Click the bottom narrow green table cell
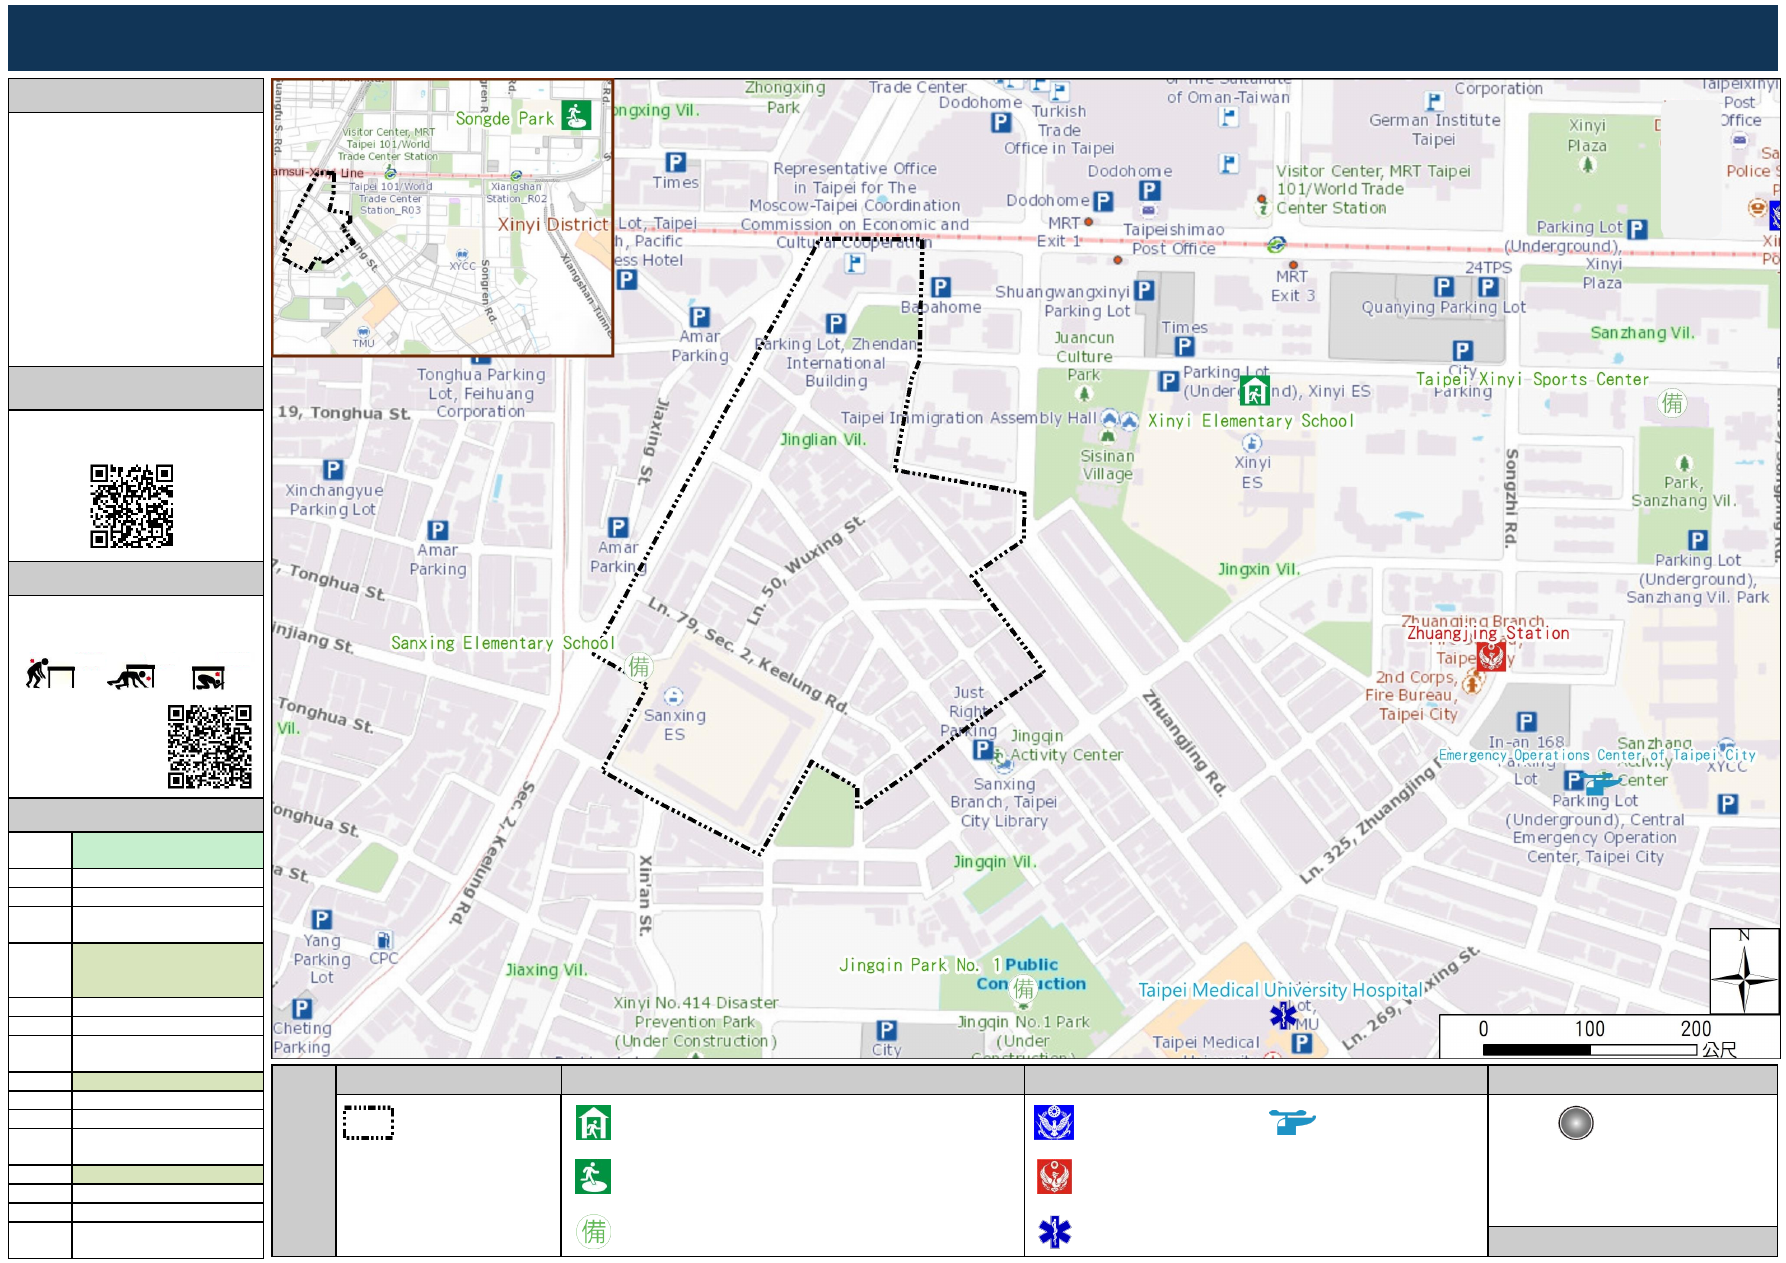1786x1263 pixels. point(167,1174)
